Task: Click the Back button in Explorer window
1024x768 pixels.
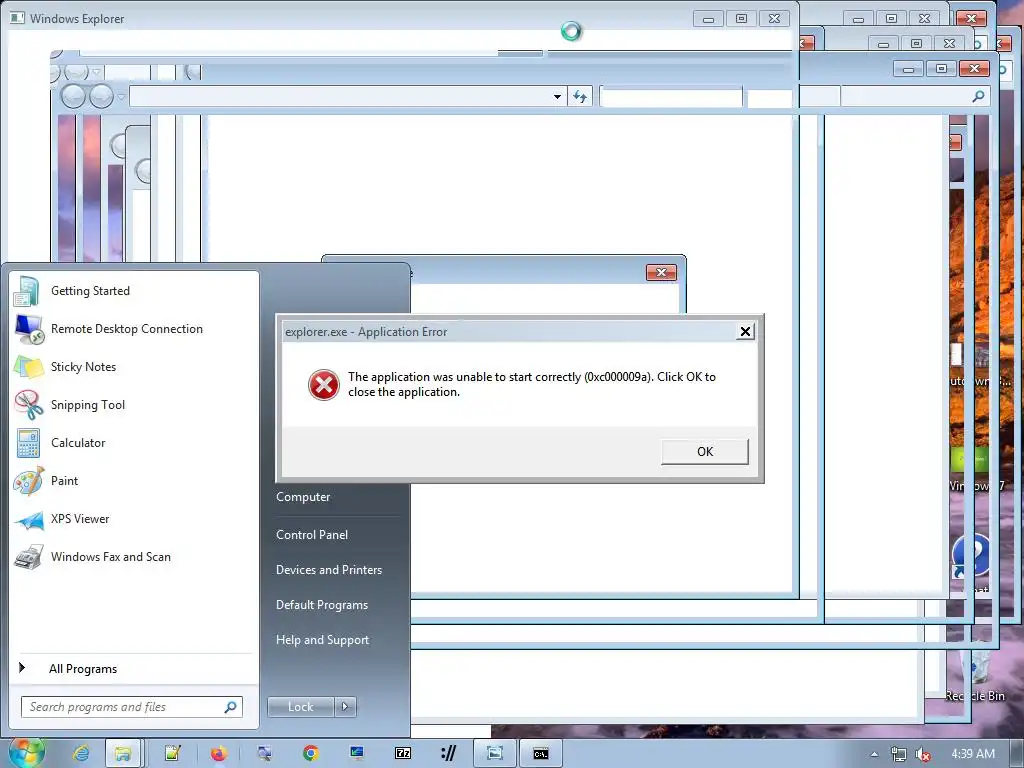Action: pos(73,97)
